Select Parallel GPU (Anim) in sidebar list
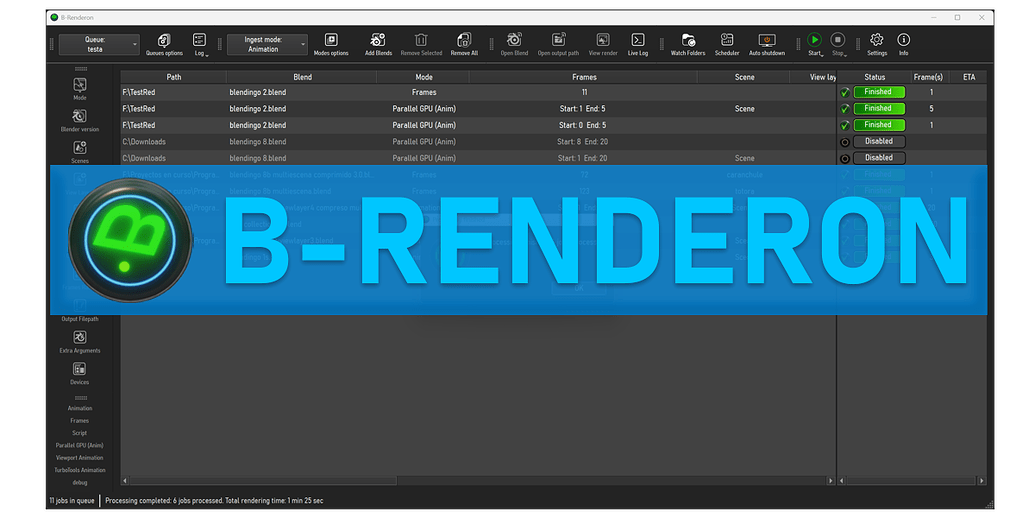The width and height of the screenshot is (1035, 517). [80, 446]
